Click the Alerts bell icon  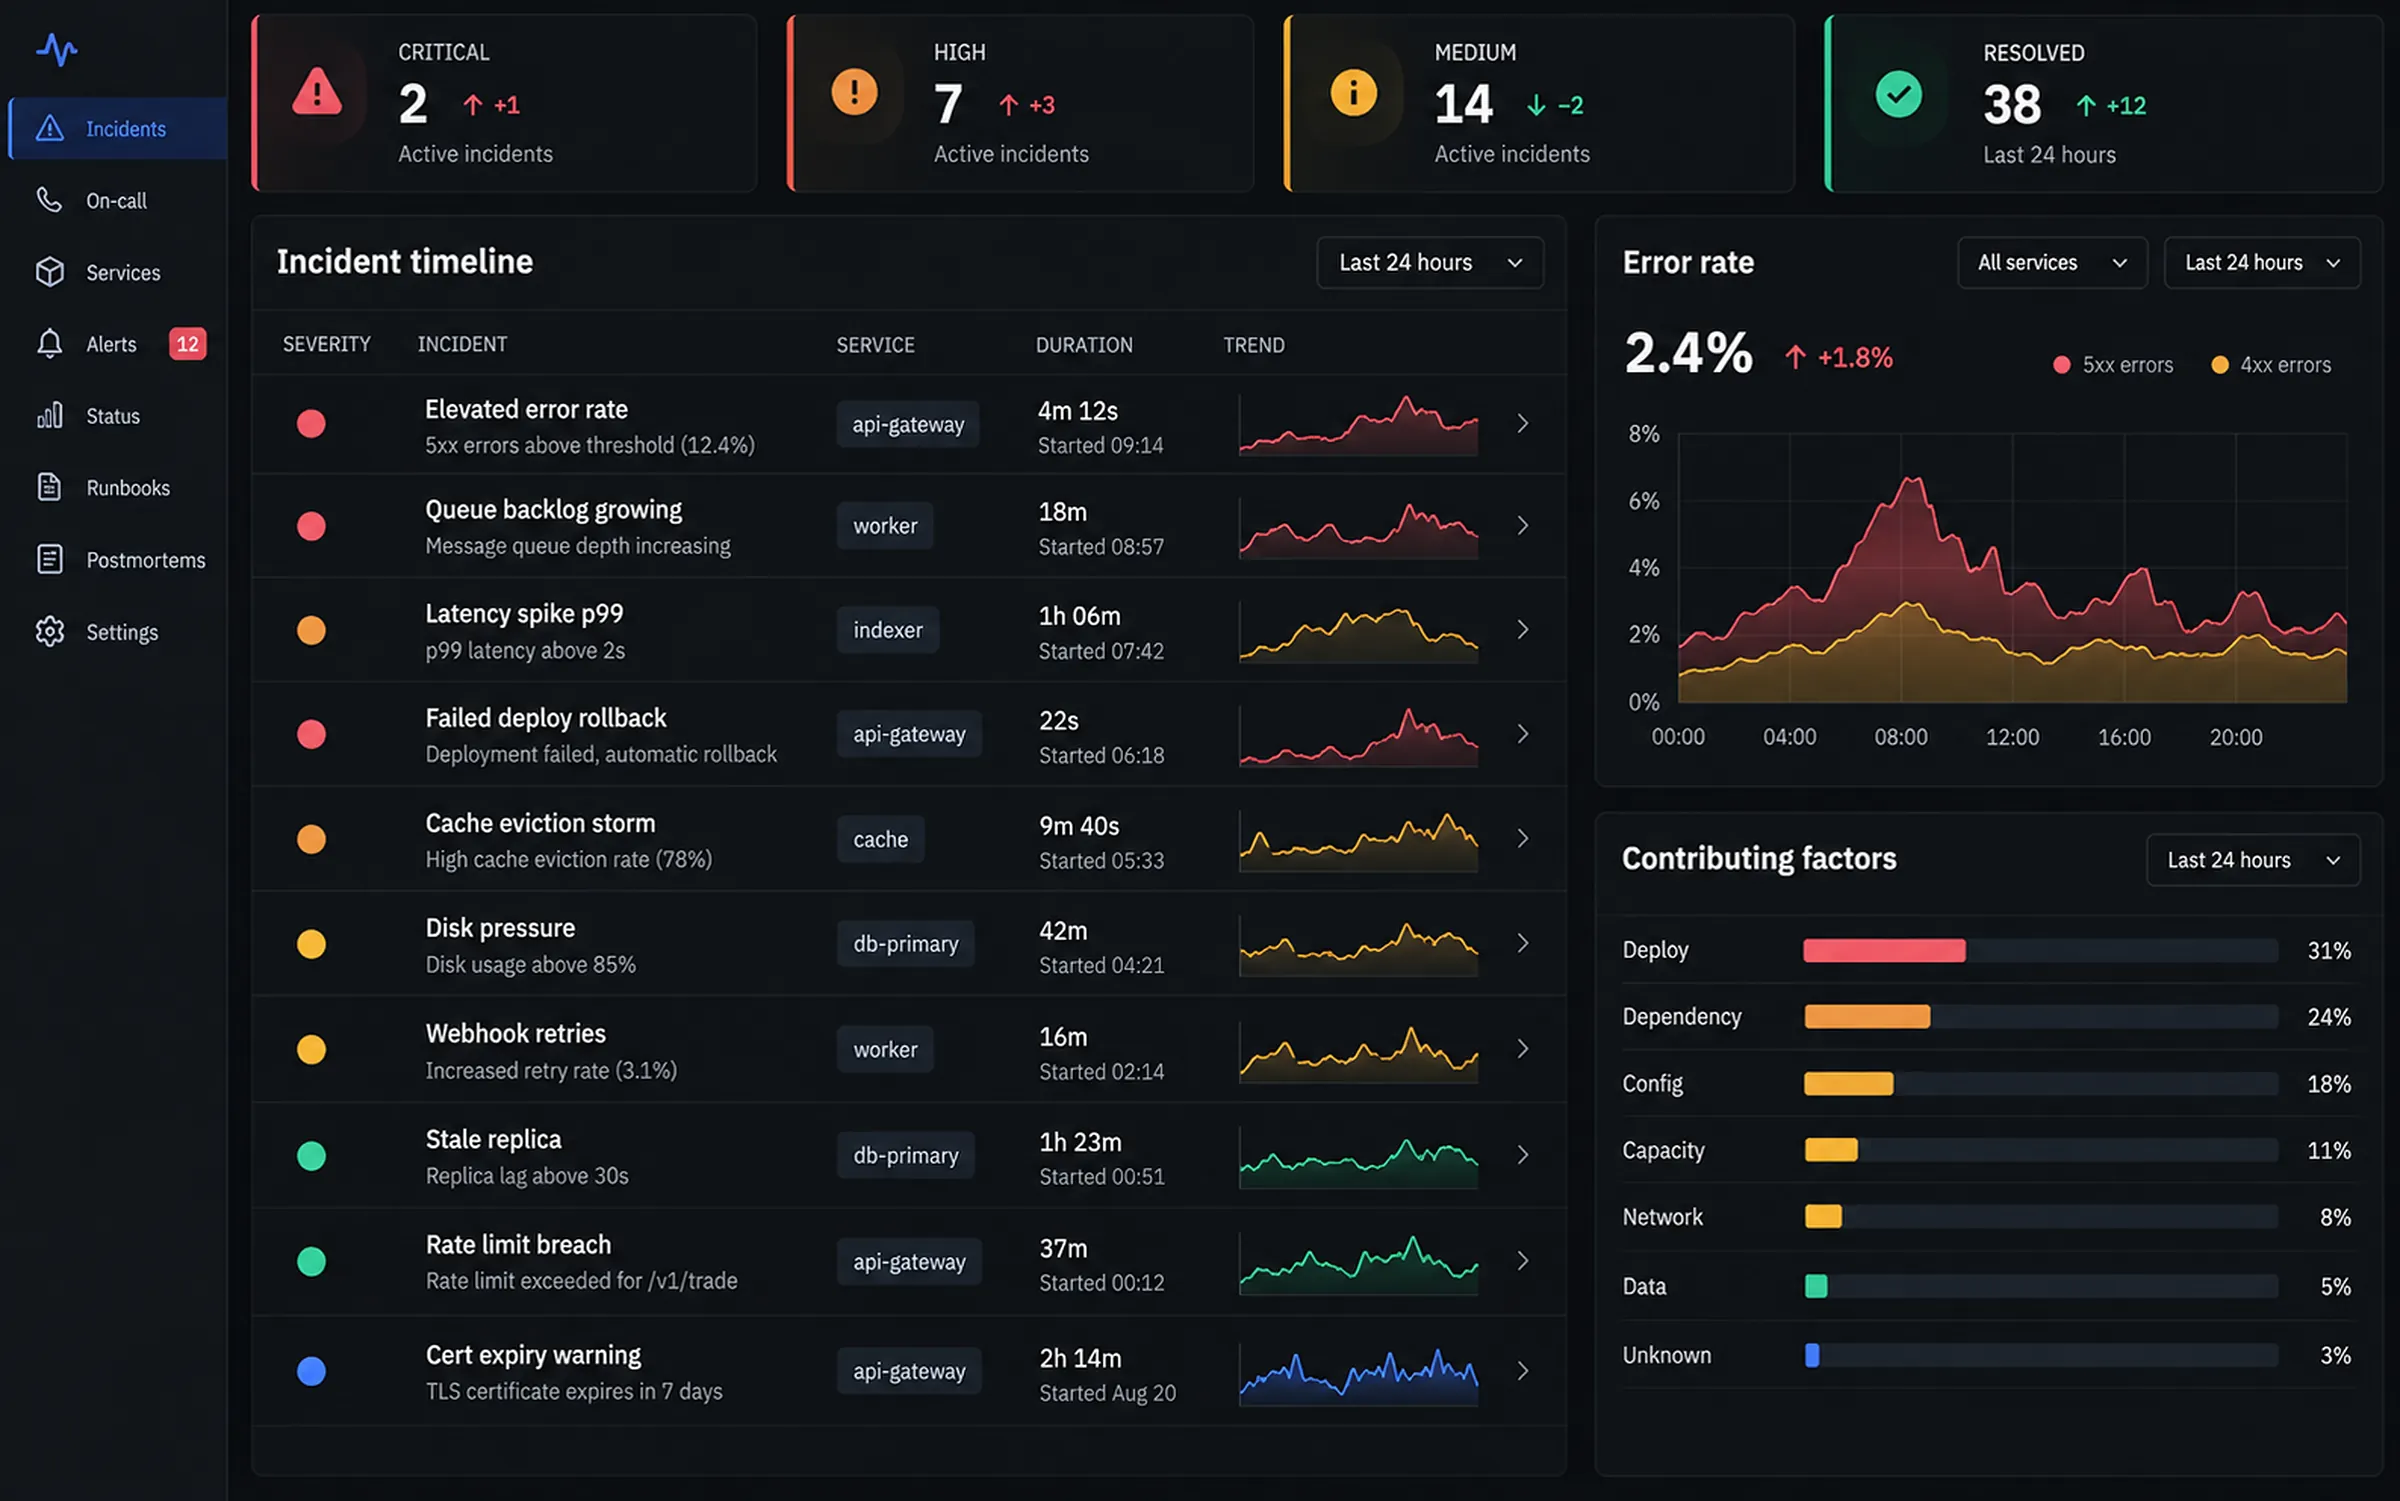tap(49, 344)
